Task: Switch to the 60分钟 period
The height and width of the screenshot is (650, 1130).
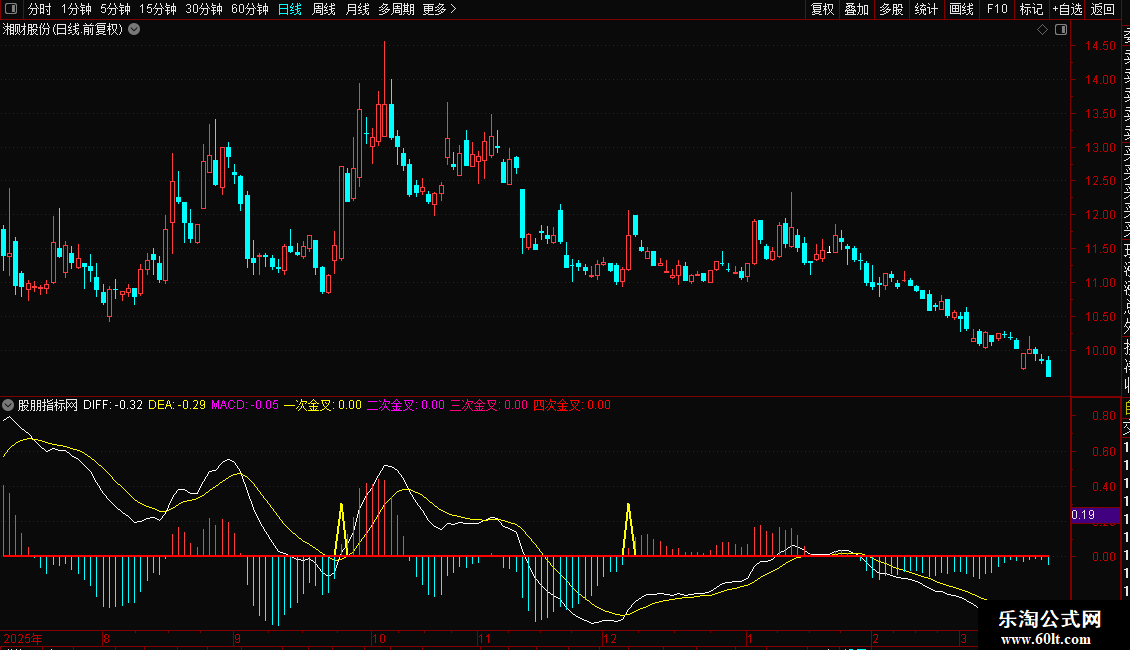Action: 249,9
